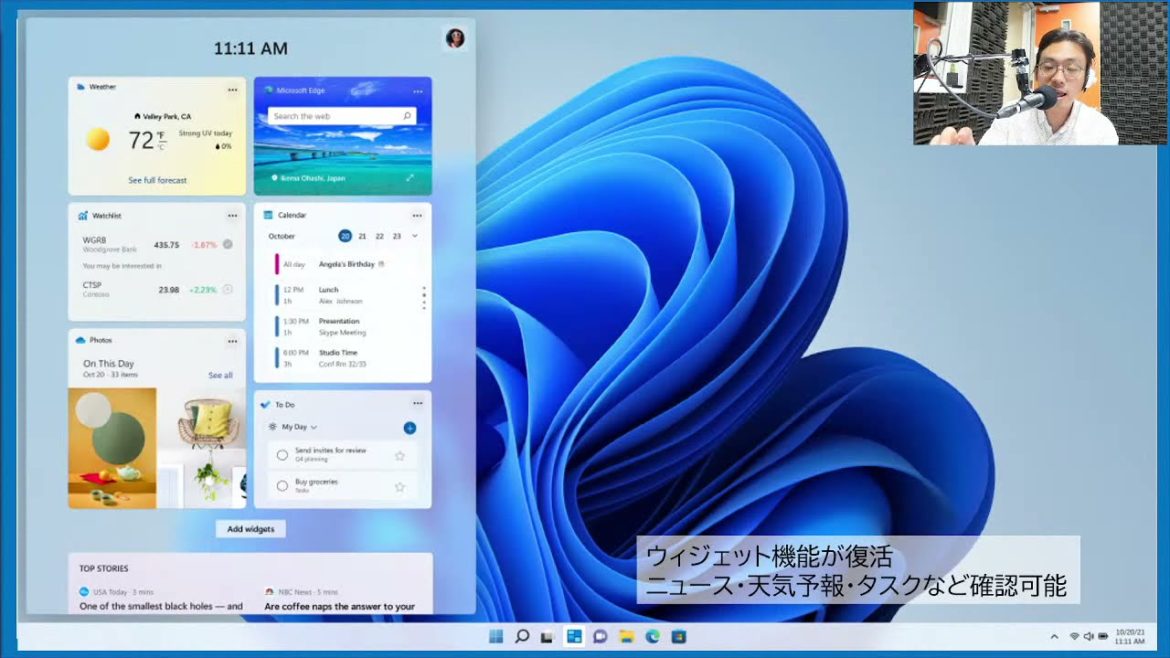Star the Buy groceries task

click(400, 487)
